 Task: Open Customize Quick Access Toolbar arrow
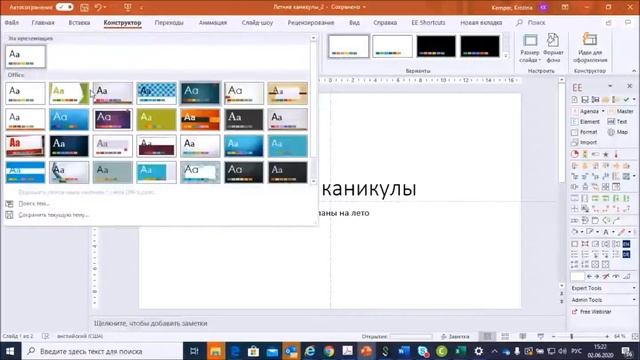(142, 8)
